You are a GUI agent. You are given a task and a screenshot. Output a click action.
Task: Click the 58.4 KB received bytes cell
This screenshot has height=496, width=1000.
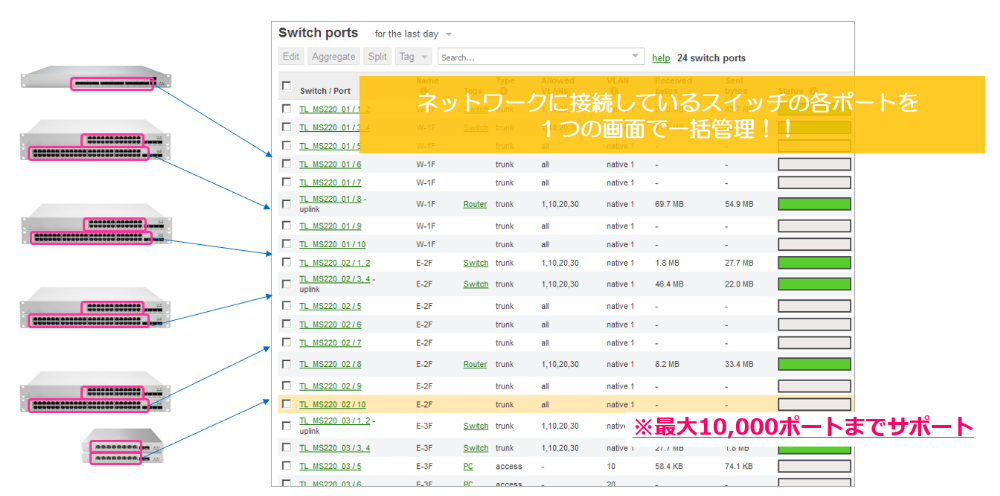click(x=669, y=467)
